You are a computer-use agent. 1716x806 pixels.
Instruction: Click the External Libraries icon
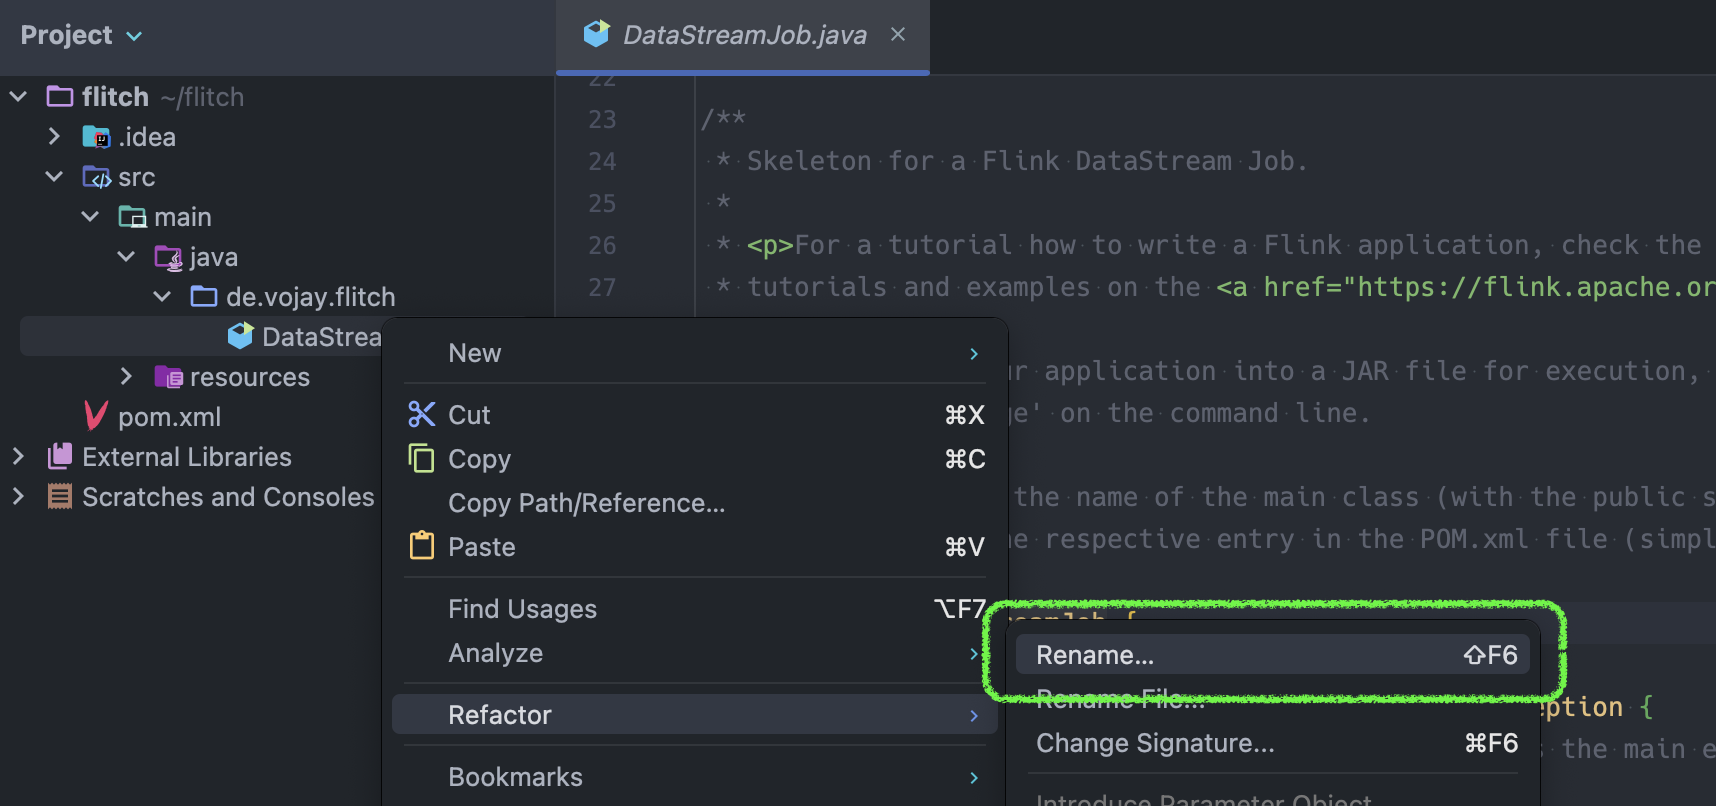pyautogui.click(x=60, y=457)
